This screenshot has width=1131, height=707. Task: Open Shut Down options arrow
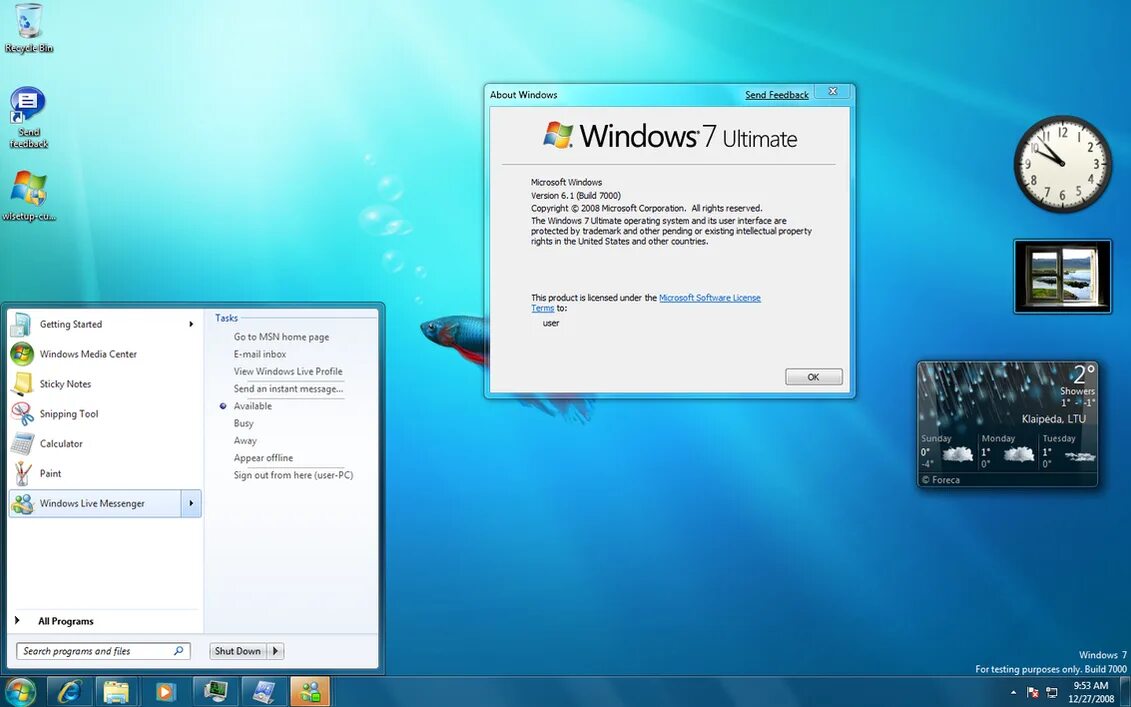click(276, 651)
